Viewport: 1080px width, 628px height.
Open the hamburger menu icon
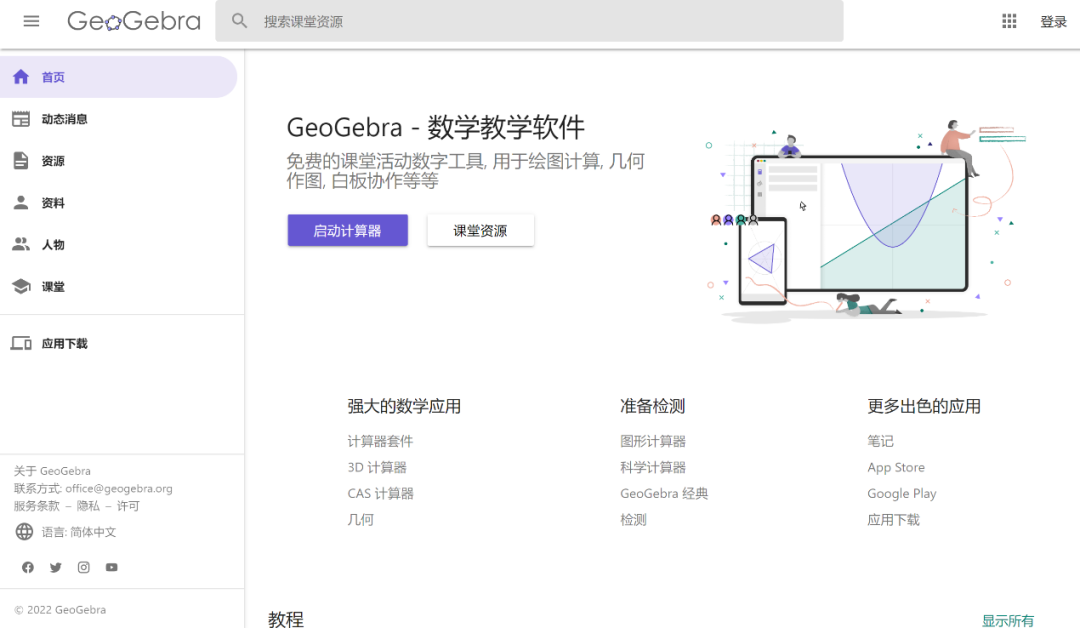(31, 21)
